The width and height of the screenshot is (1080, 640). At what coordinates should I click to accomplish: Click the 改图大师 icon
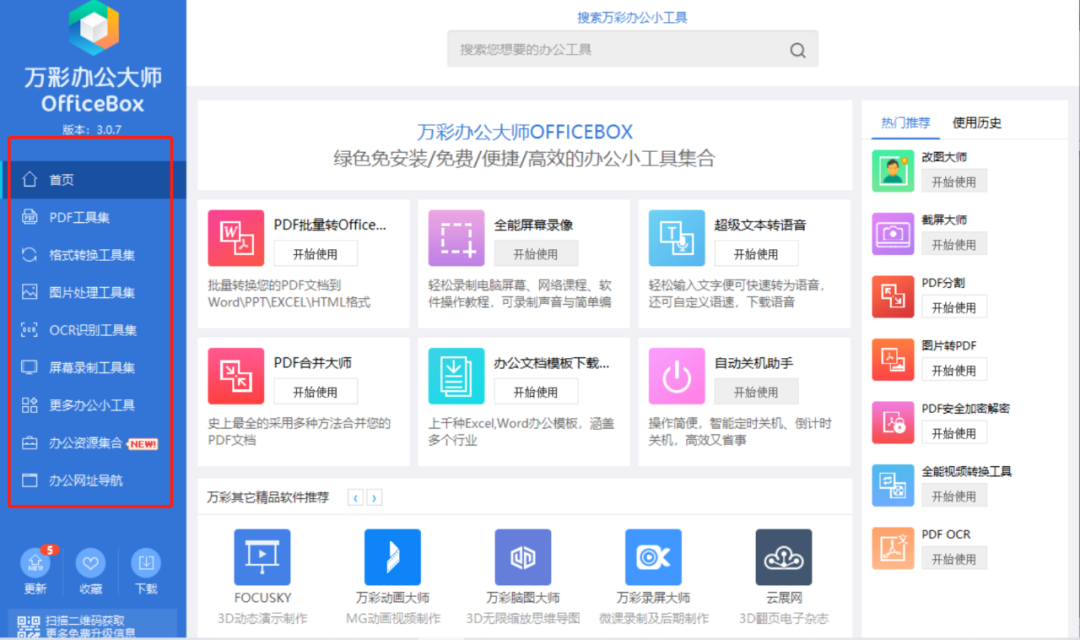click(893, 171)
